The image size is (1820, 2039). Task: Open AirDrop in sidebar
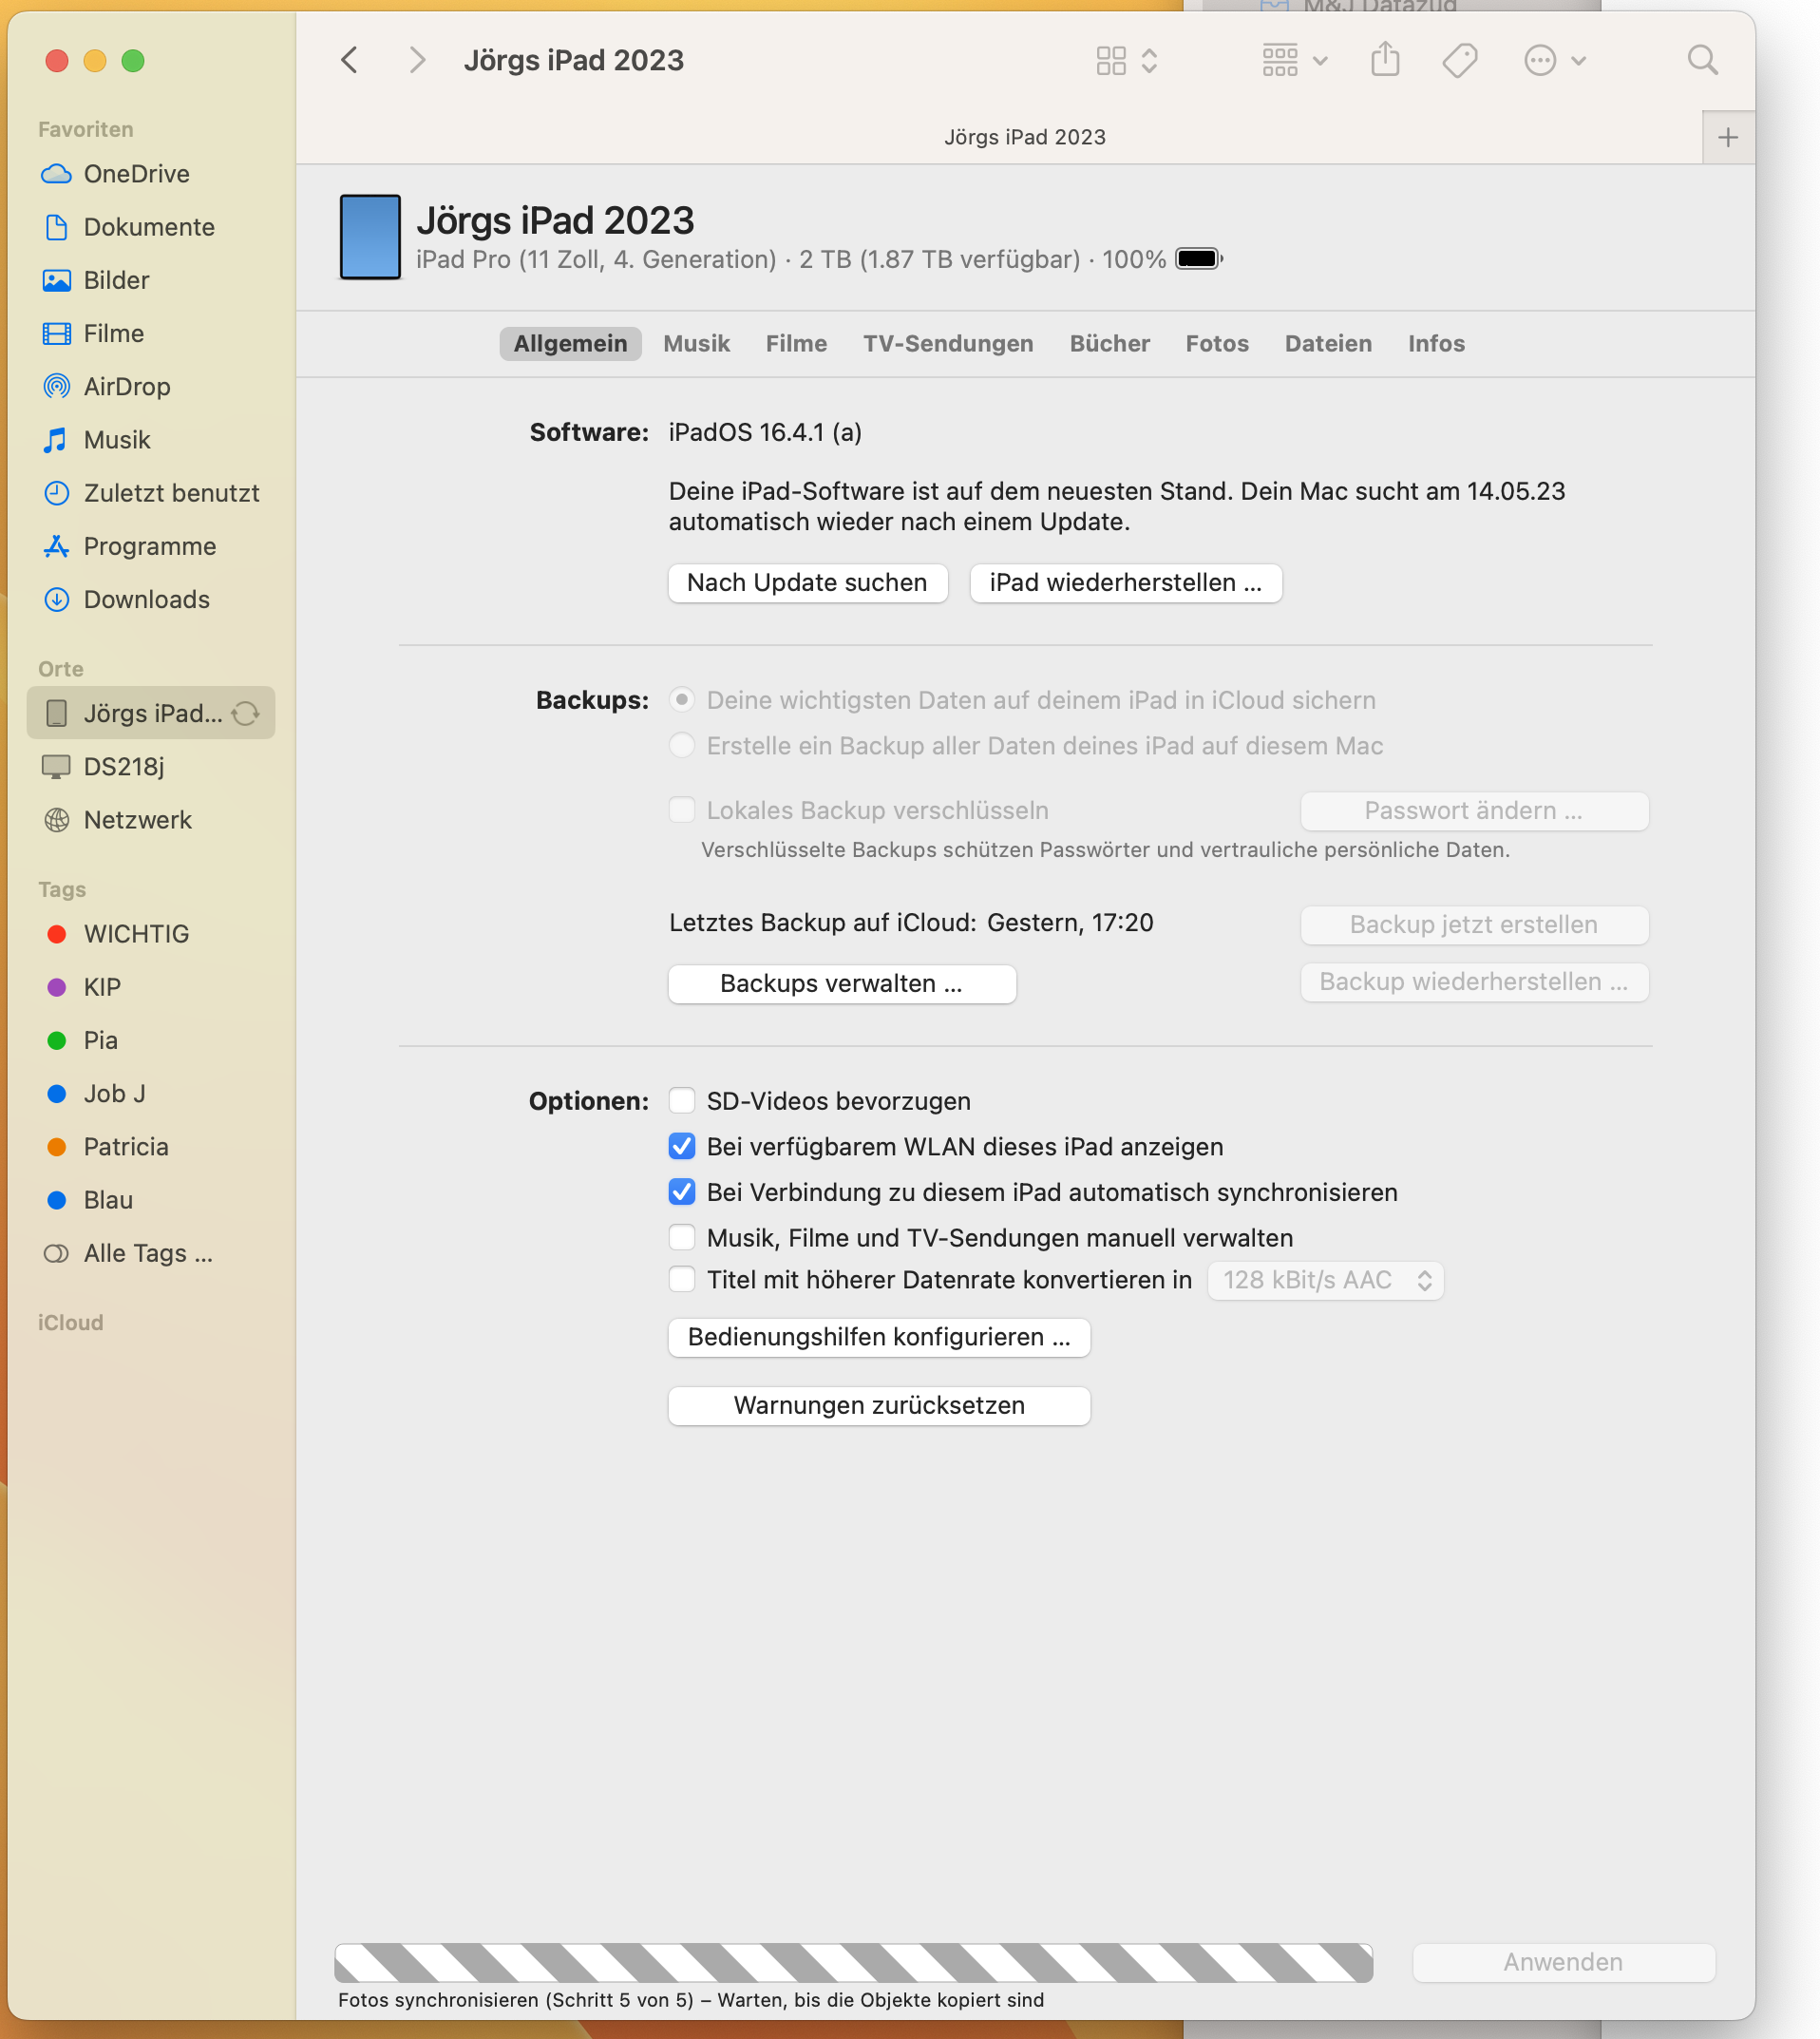(151, 386)
